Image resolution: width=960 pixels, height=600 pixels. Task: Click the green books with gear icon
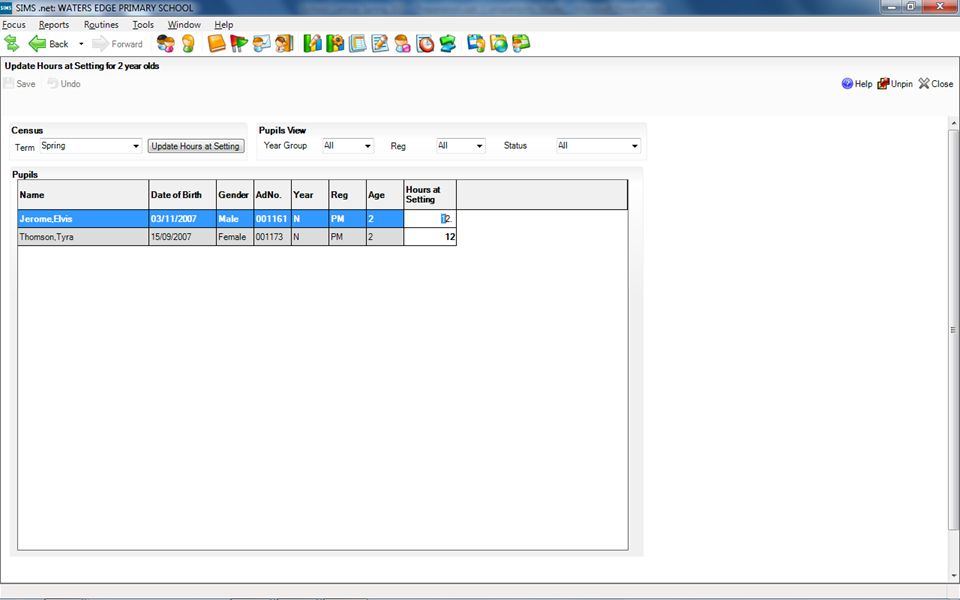335,43
